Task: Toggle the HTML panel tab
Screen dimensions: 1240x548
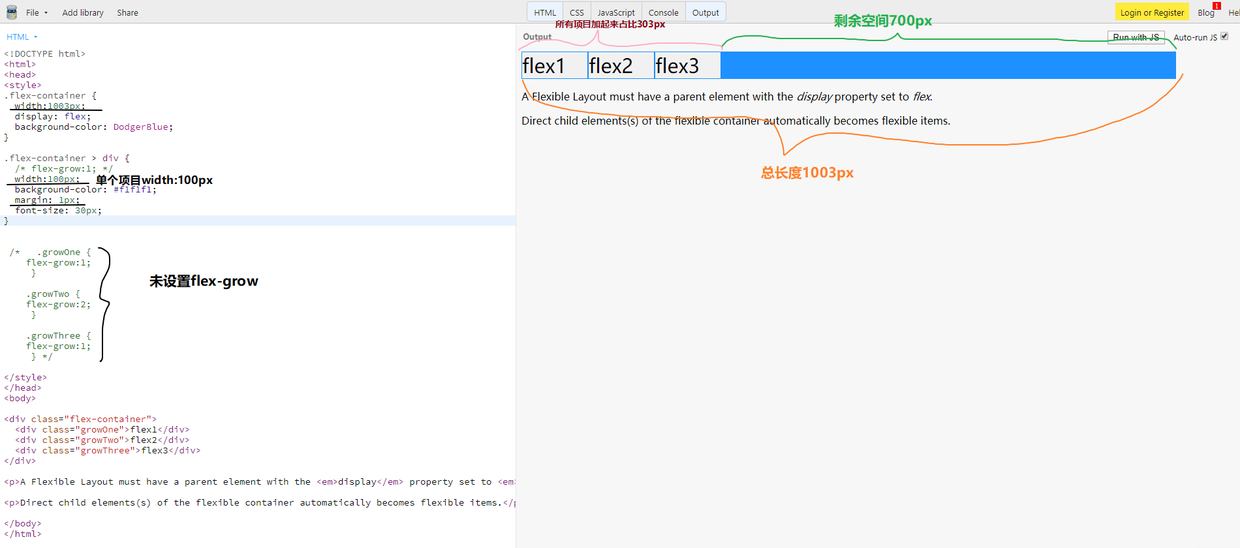Action: click(545, 12)
